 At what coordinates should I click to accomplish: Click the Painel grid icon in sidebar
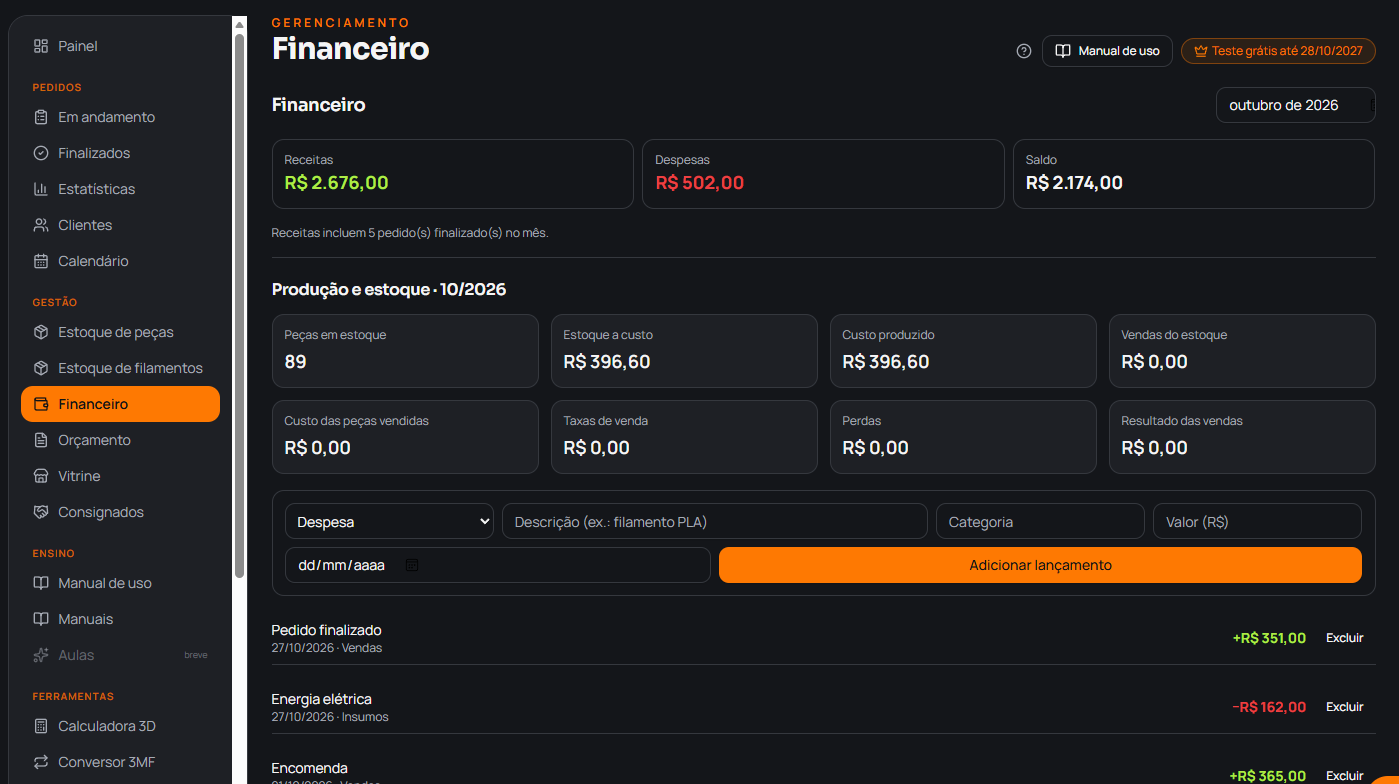click(41, 46)
